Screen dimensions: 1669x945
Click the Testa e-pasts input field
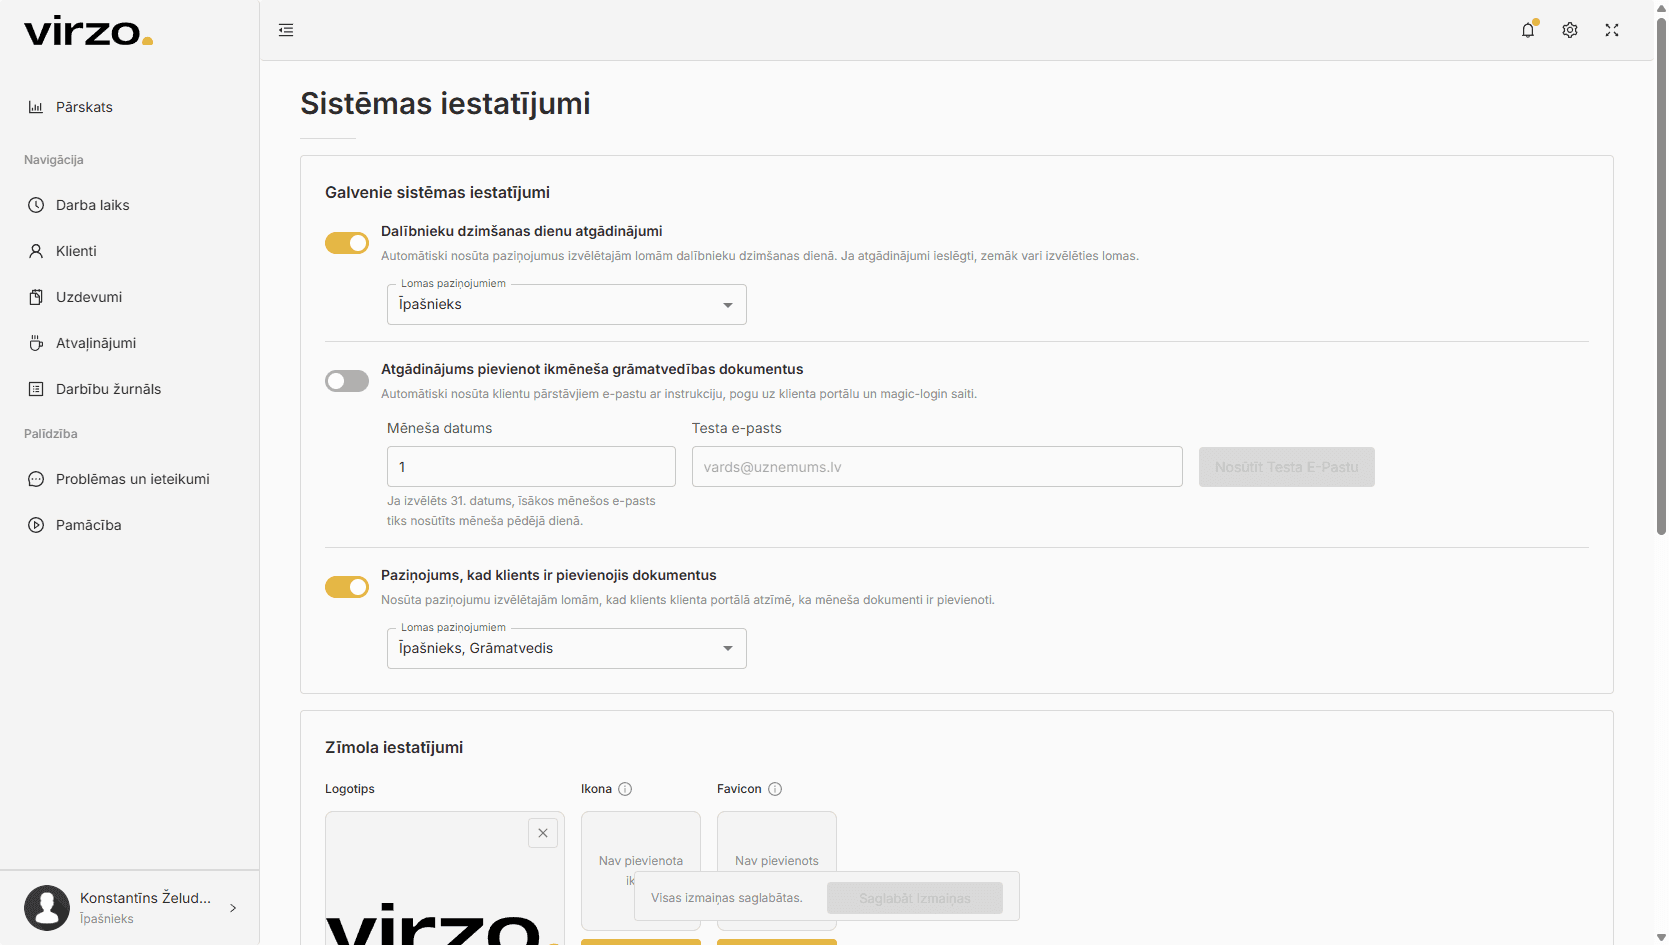pos(937,467)
